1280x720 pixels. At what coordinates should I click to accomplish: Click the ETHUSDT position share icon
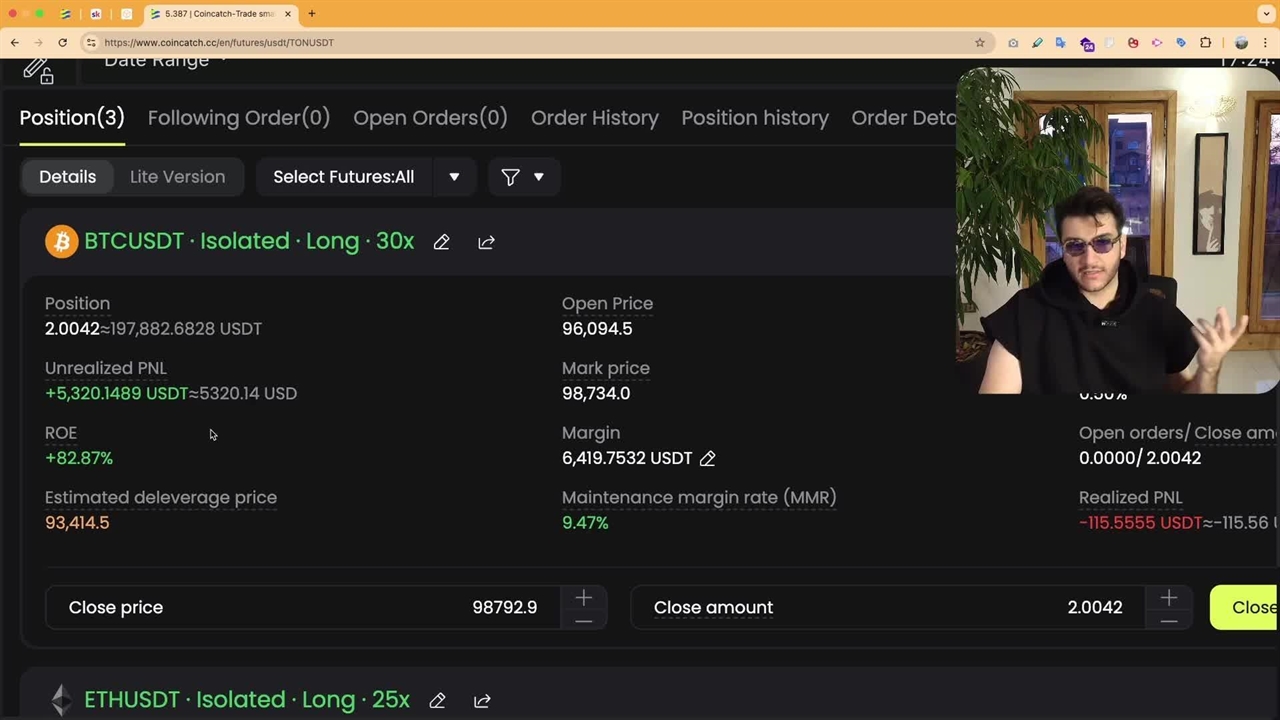point(482,700)
